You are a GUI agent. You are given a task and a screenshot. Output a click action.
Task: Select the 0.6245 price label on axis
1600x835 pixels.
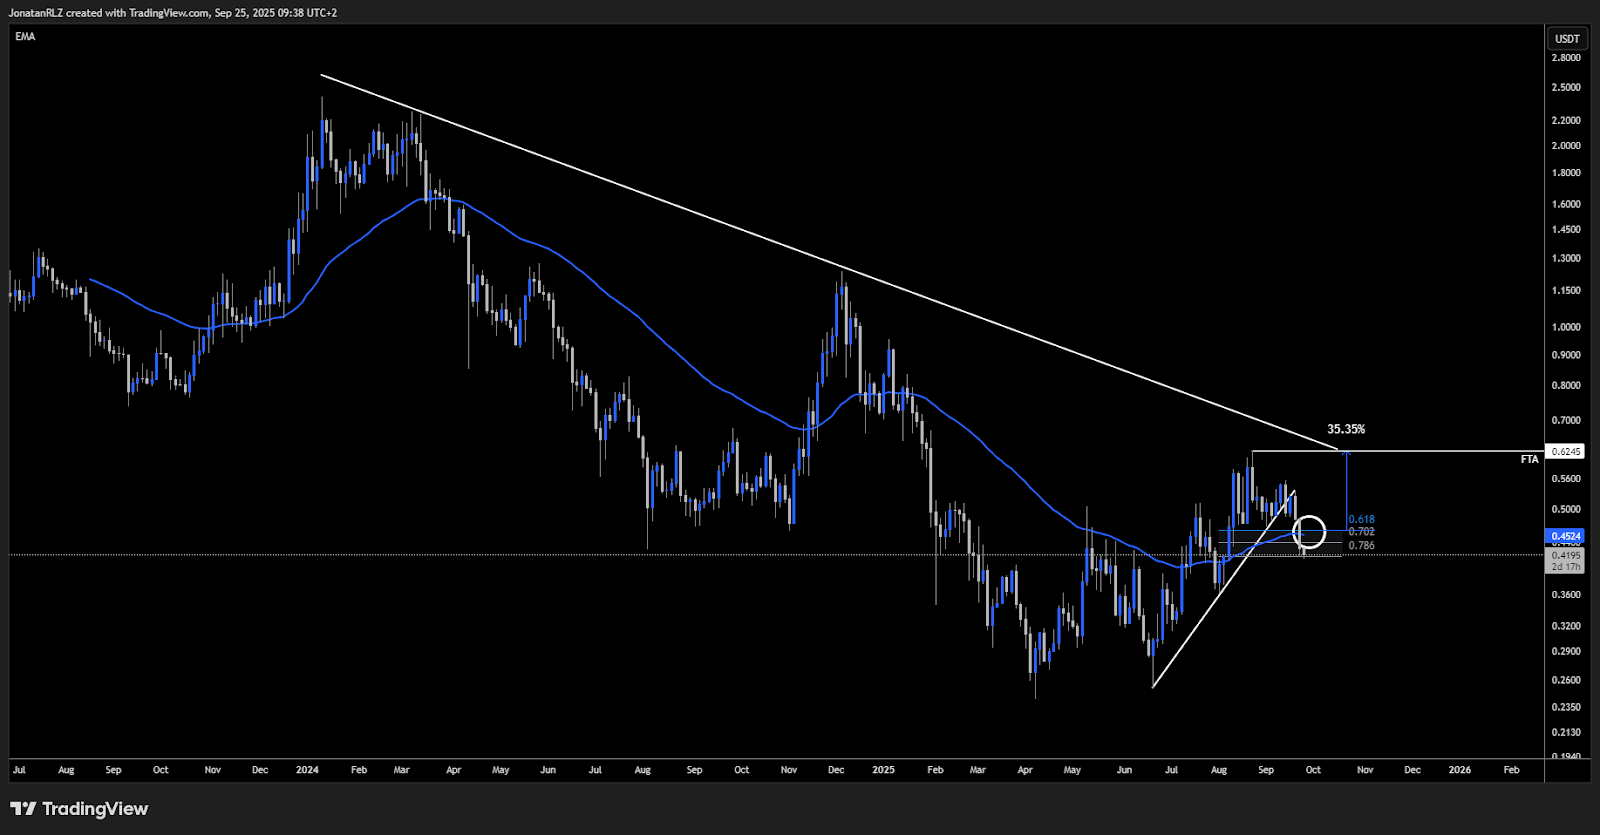click(x=1565, y=451)
